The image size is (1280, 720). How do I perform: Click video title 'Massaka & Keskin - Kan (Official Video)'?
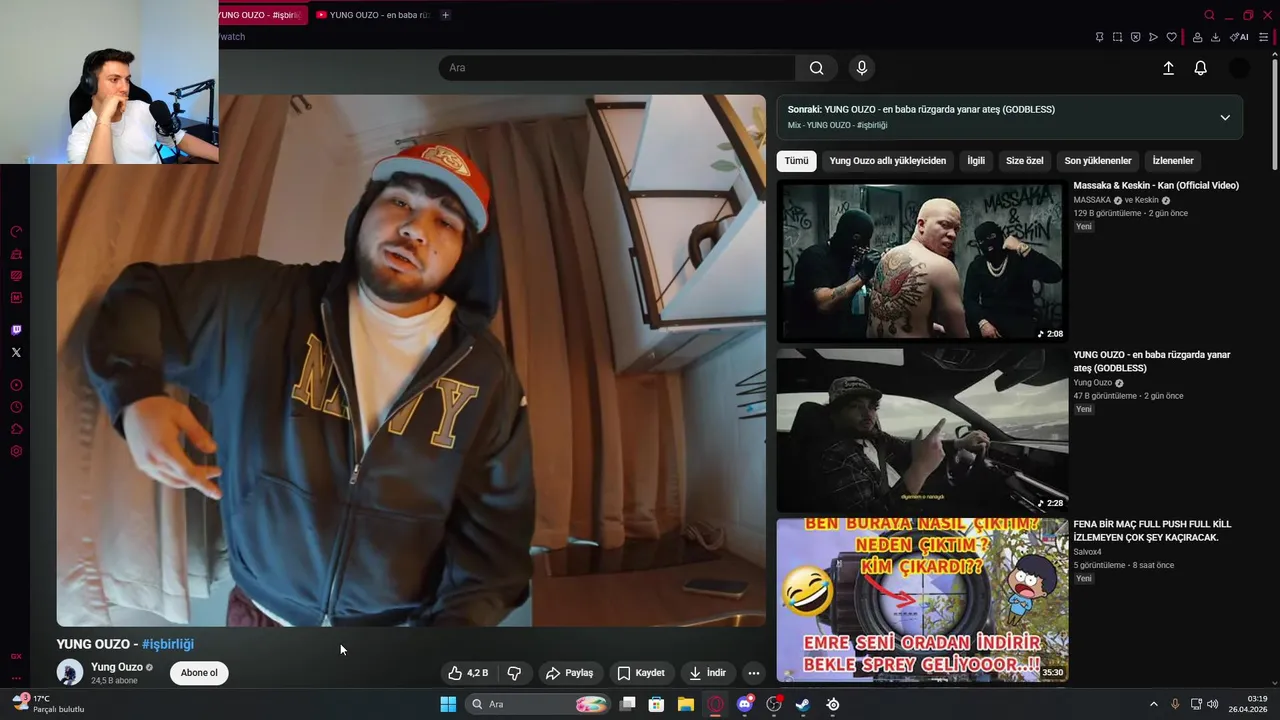(1156, 185)
